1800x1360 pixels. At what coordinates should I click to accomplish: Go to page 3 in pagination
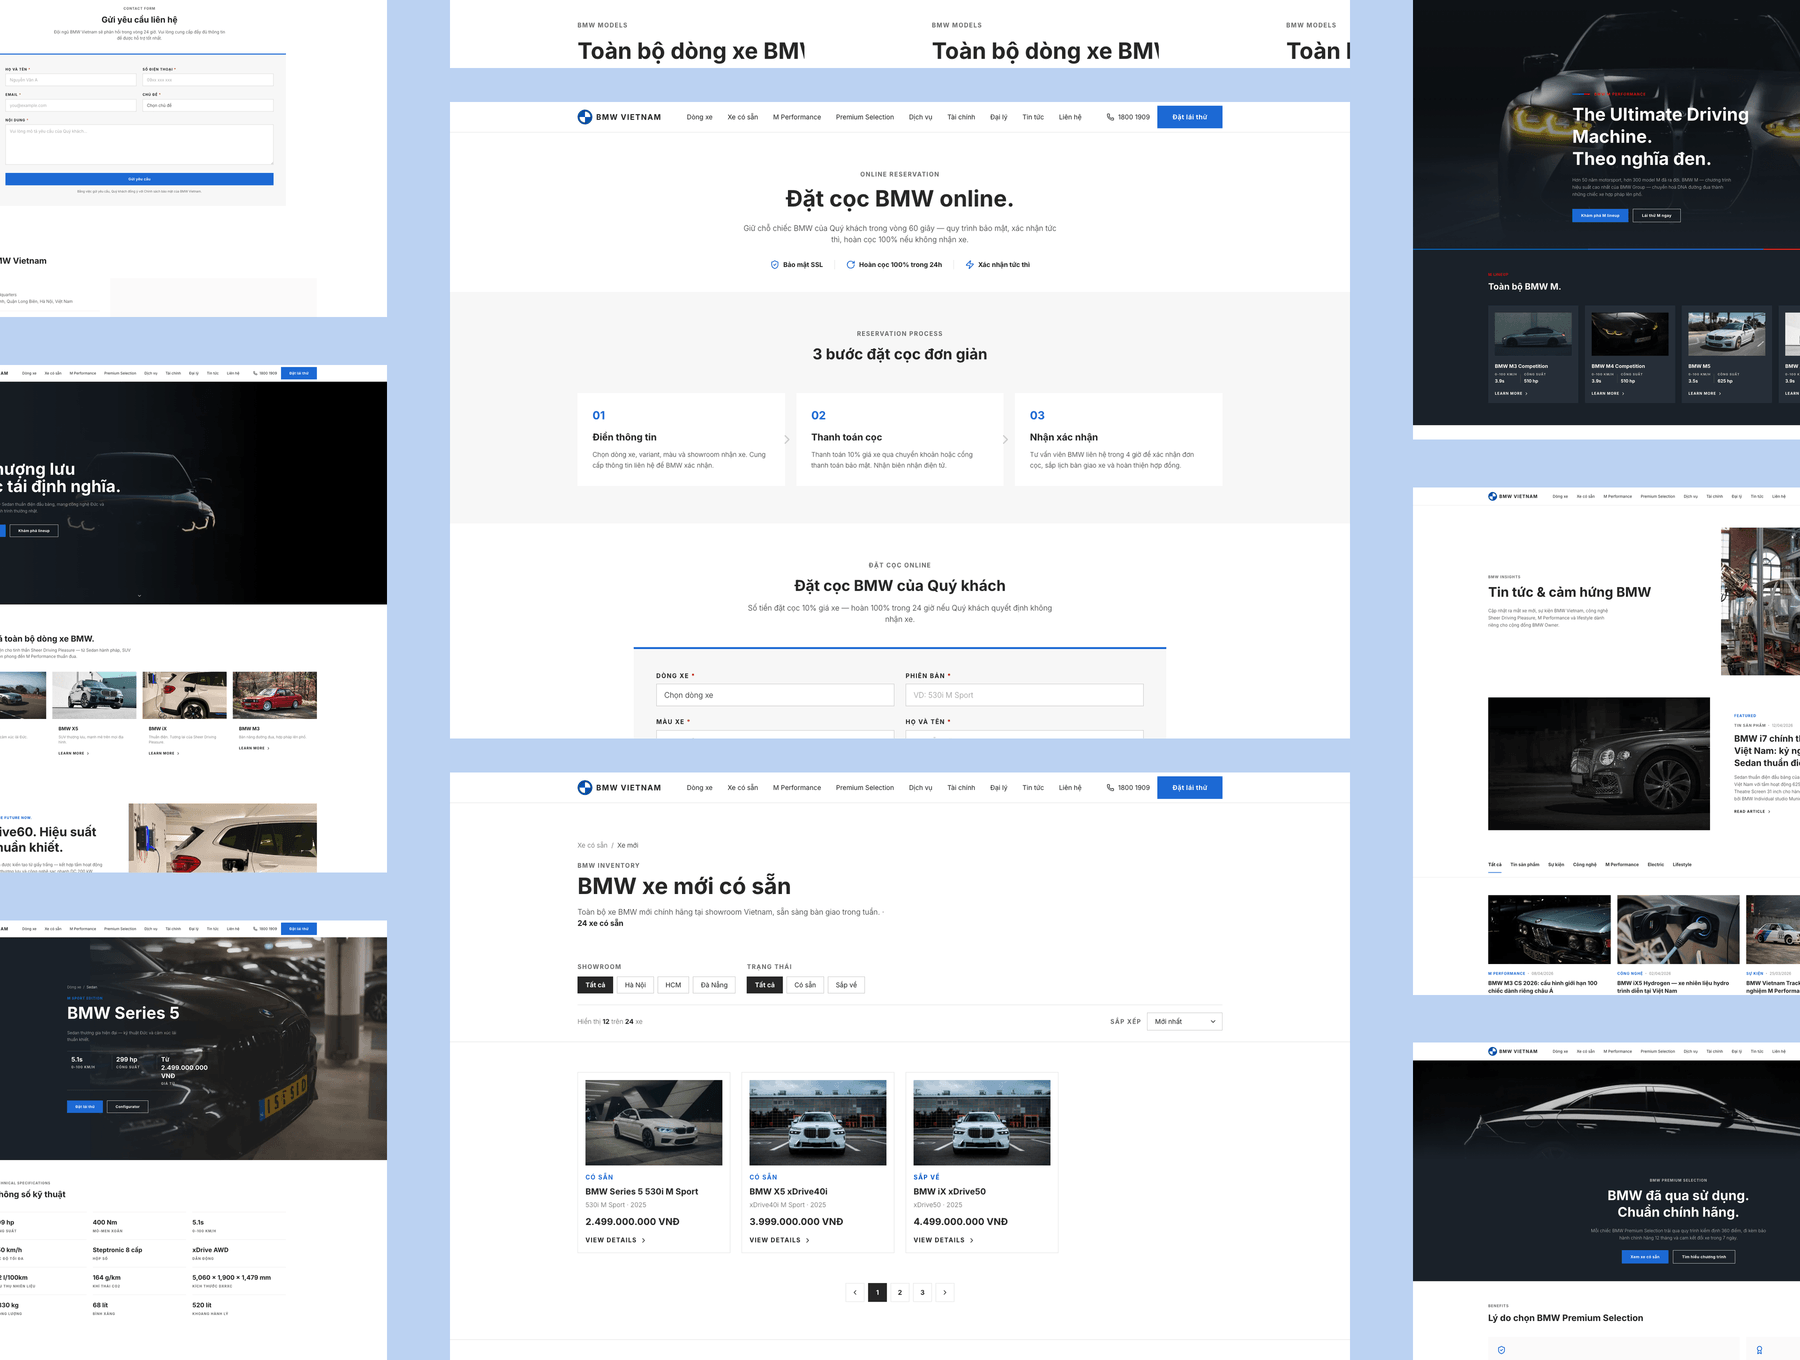tap(922, 1292)
